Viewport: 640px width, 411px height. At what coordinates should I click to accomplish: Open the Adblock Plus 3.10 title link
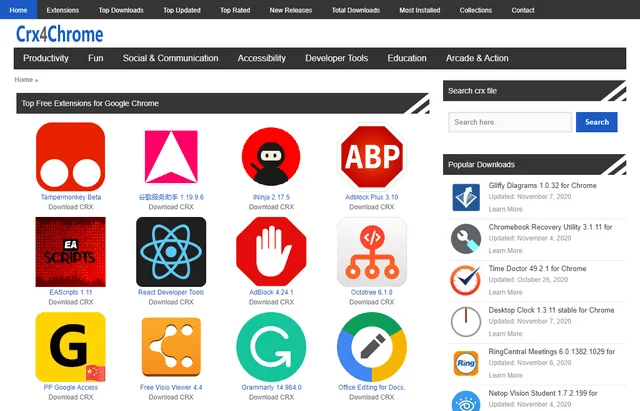[x=371, y=197]
